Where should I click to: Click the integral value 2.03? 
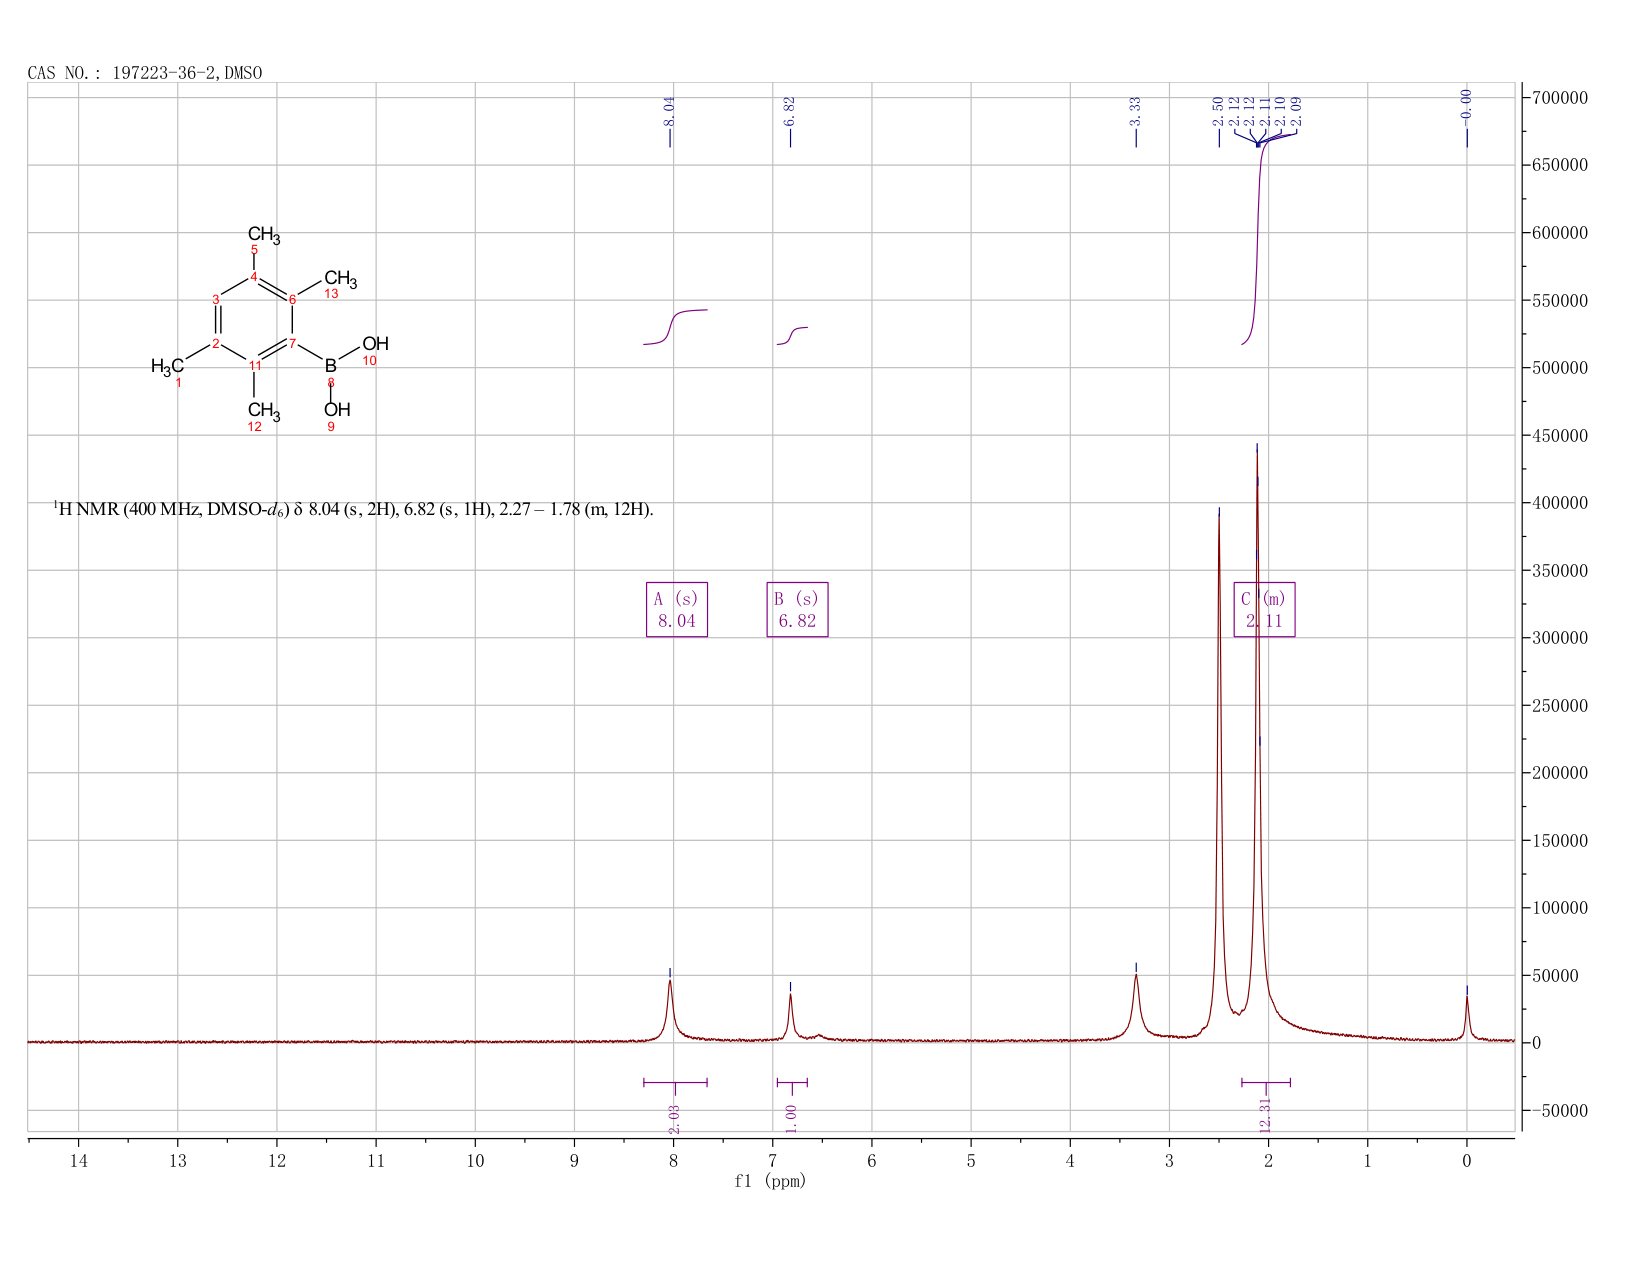point(674,1118)
